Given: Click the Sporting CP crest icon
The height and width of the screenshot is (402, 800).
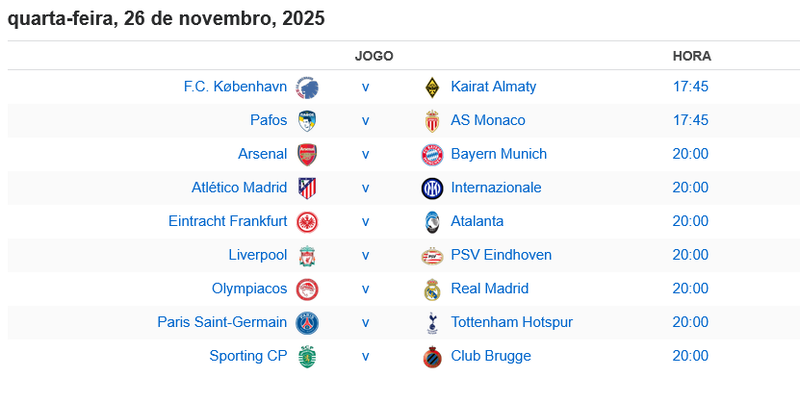Looking at the screenshot, I should [x=307, y=356].
